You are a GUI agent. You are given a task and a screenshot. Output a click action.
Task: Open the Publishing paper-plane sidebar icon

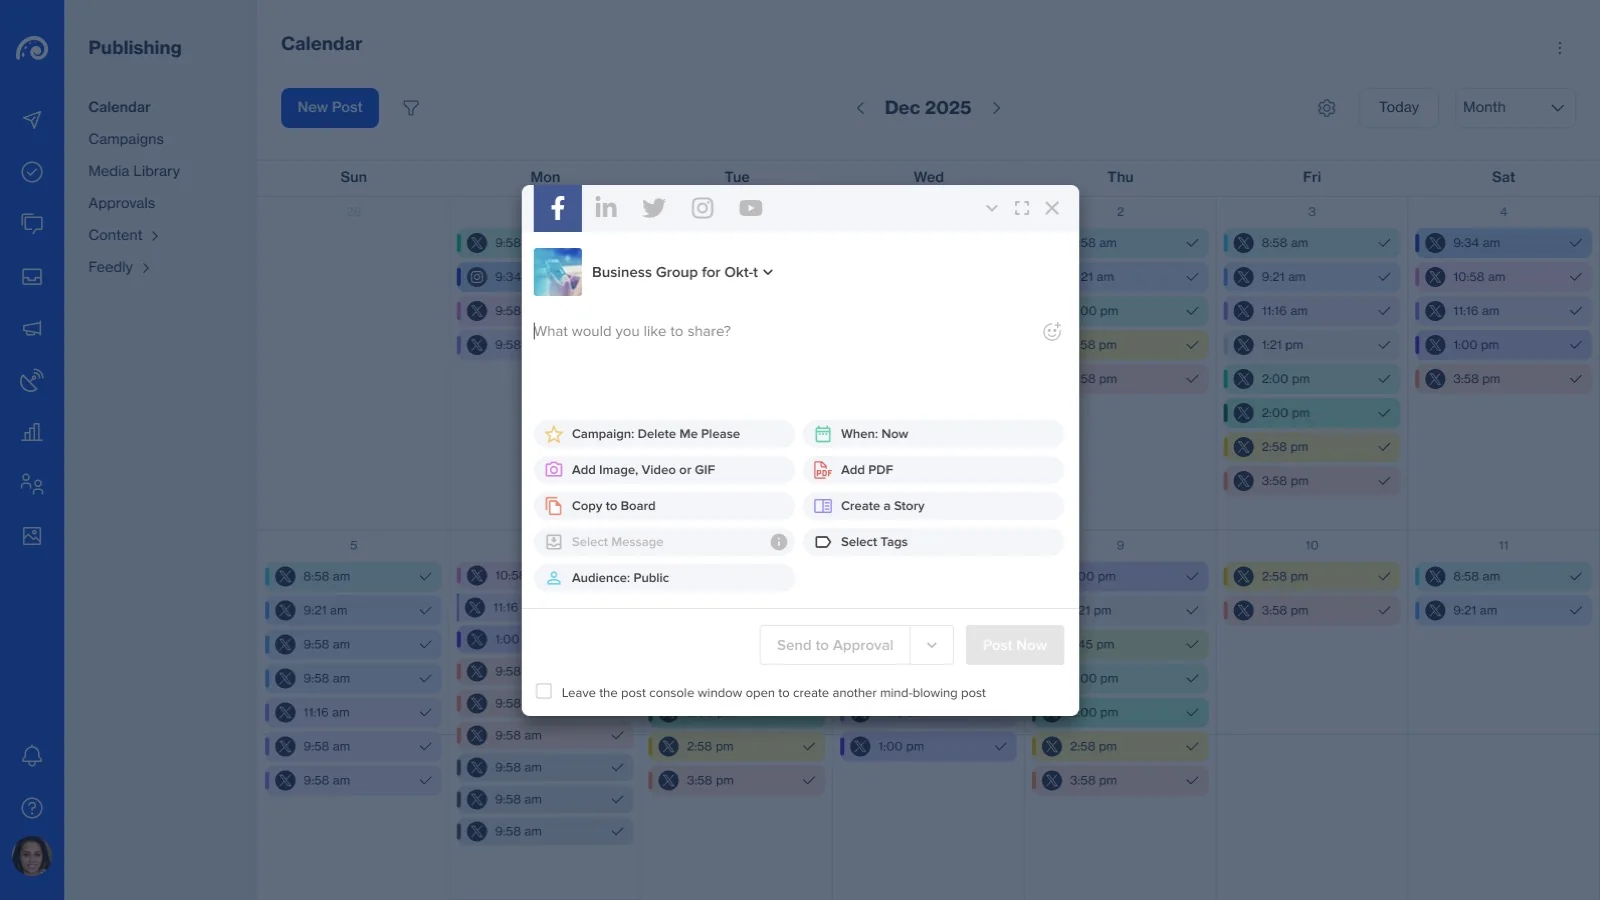[32, 120]
